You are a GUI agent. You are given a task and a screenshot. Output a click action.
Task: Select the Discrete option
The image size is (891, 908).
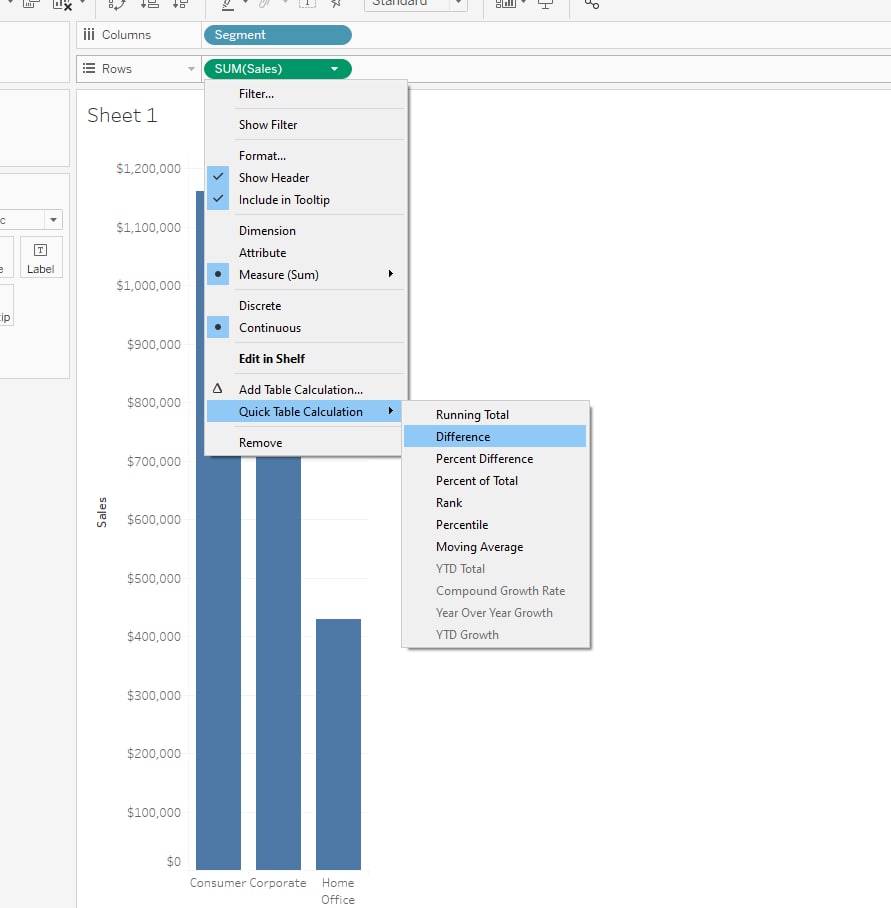[305, 306]
